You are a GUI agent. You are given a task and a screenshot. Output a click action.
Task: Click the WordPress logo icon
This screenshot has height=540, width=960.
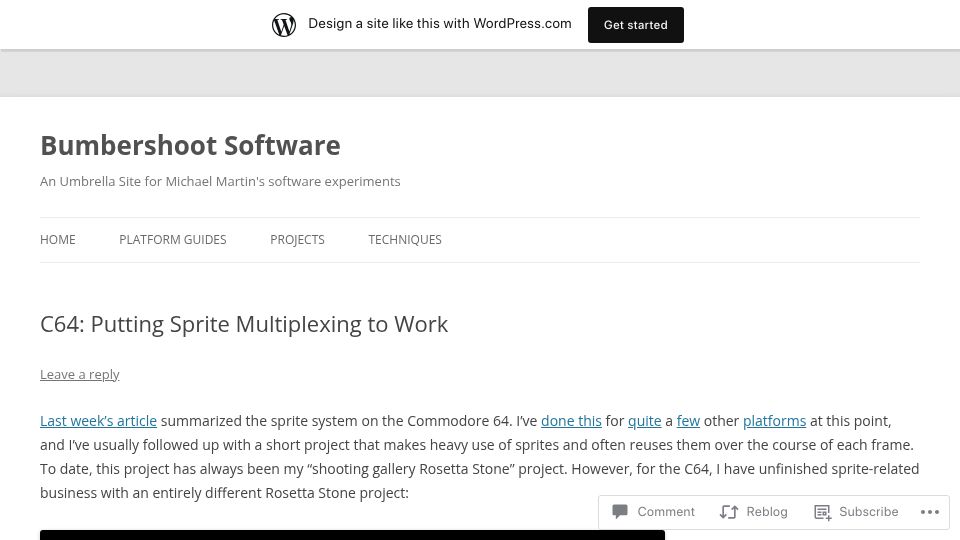click(x=284, y=25)
